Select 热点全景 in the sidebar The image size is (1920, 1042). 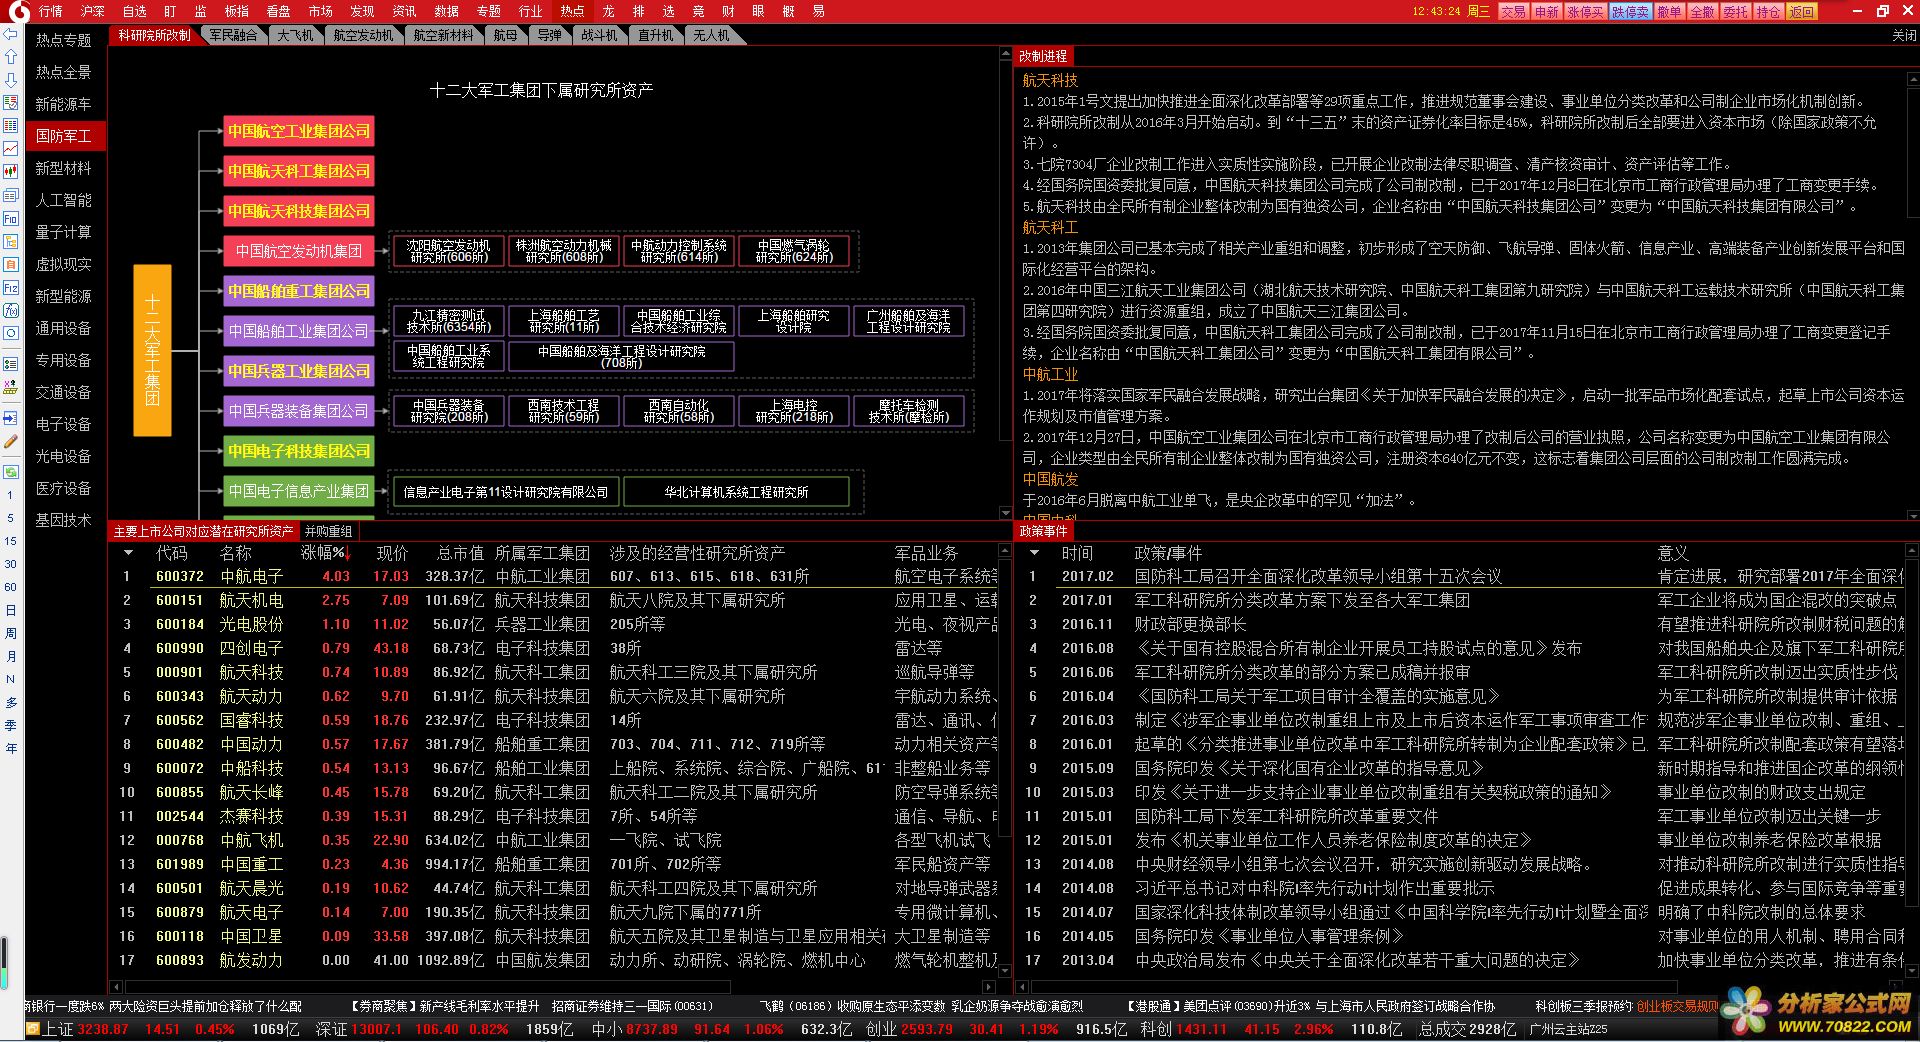click(x=63, y=72)
